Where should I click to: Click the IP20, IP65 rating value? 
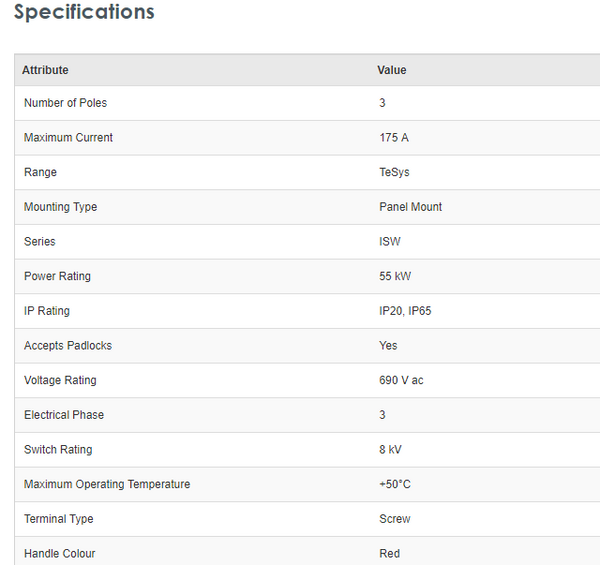(405, 311)
